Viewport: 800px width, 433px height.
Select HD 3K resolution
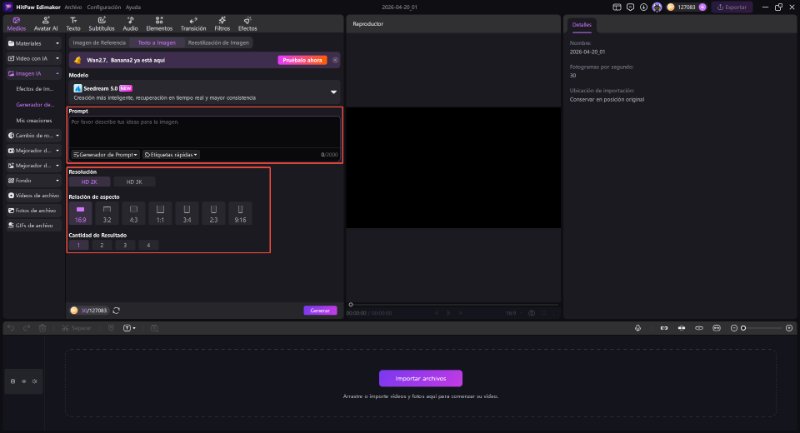pyautogui.click(x=134, y=182)
